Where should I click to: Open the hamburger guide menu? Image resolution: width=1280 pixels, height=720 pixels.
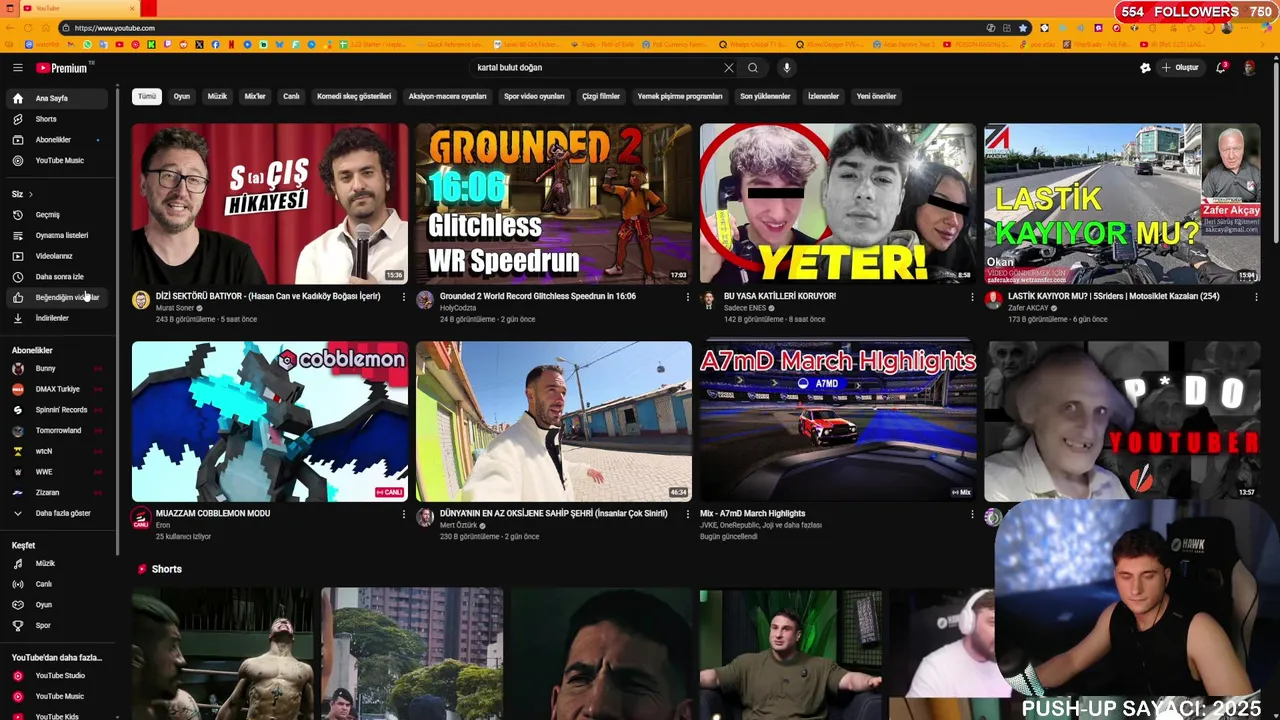click(17, 68)
